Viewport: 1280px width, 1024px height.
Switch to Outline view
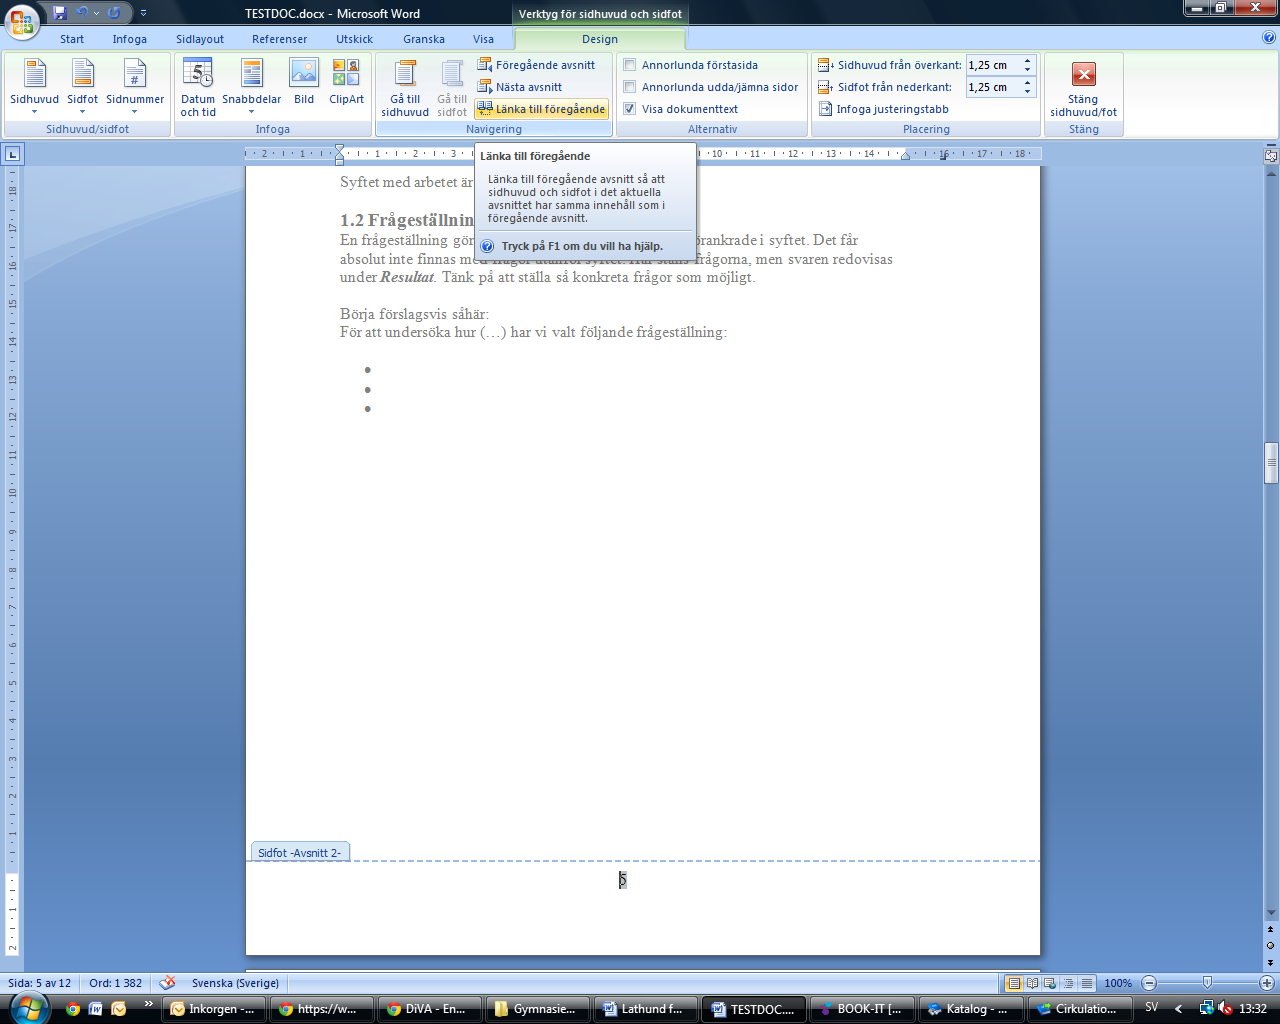pyautogui.click(x=1068, y=983)
